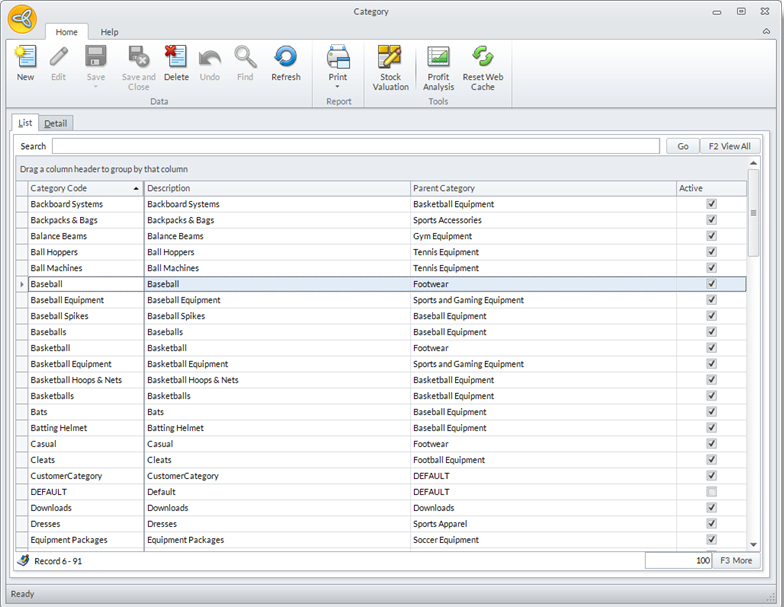Toggle Active checkbox for Downloads row

712,508
